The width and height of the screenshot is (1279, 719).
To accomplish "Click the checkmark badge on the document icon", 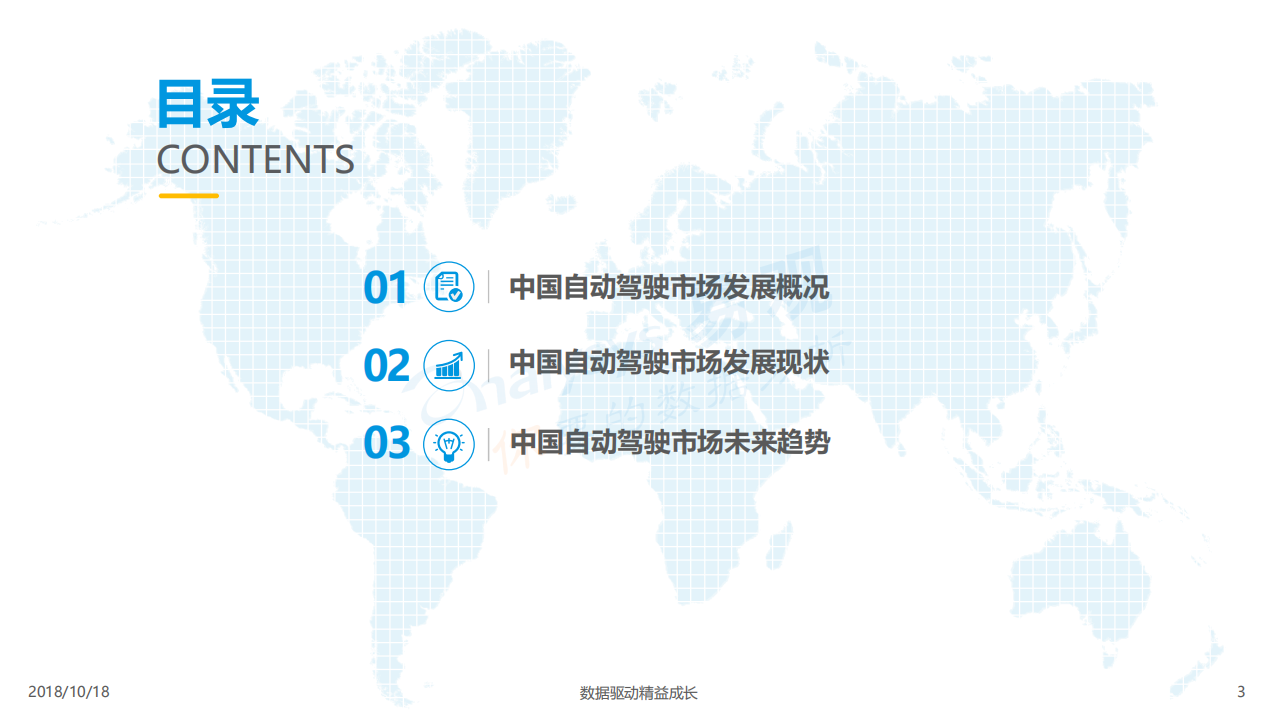I will 457,297.
